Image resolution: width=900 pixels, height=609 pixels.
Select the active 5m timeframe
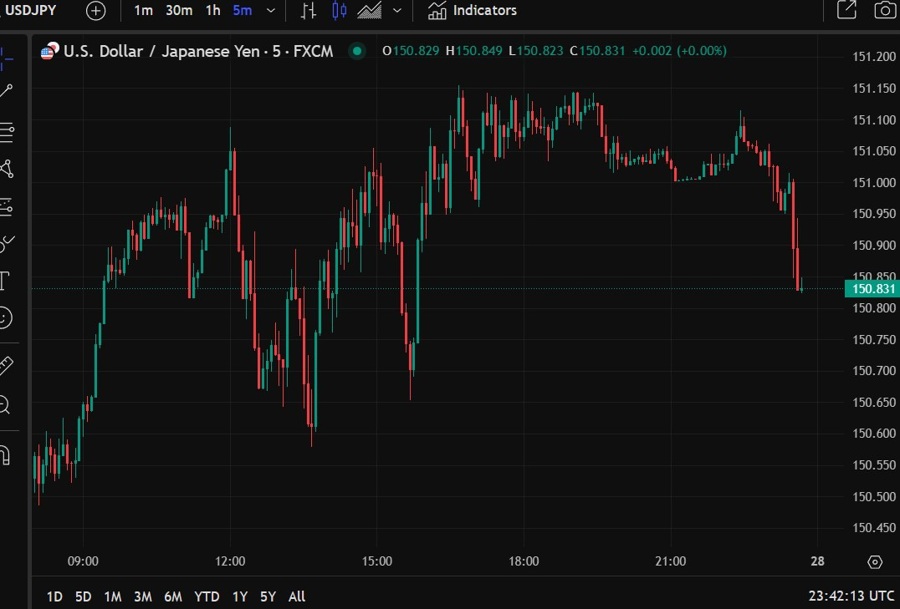pos(242,10)
